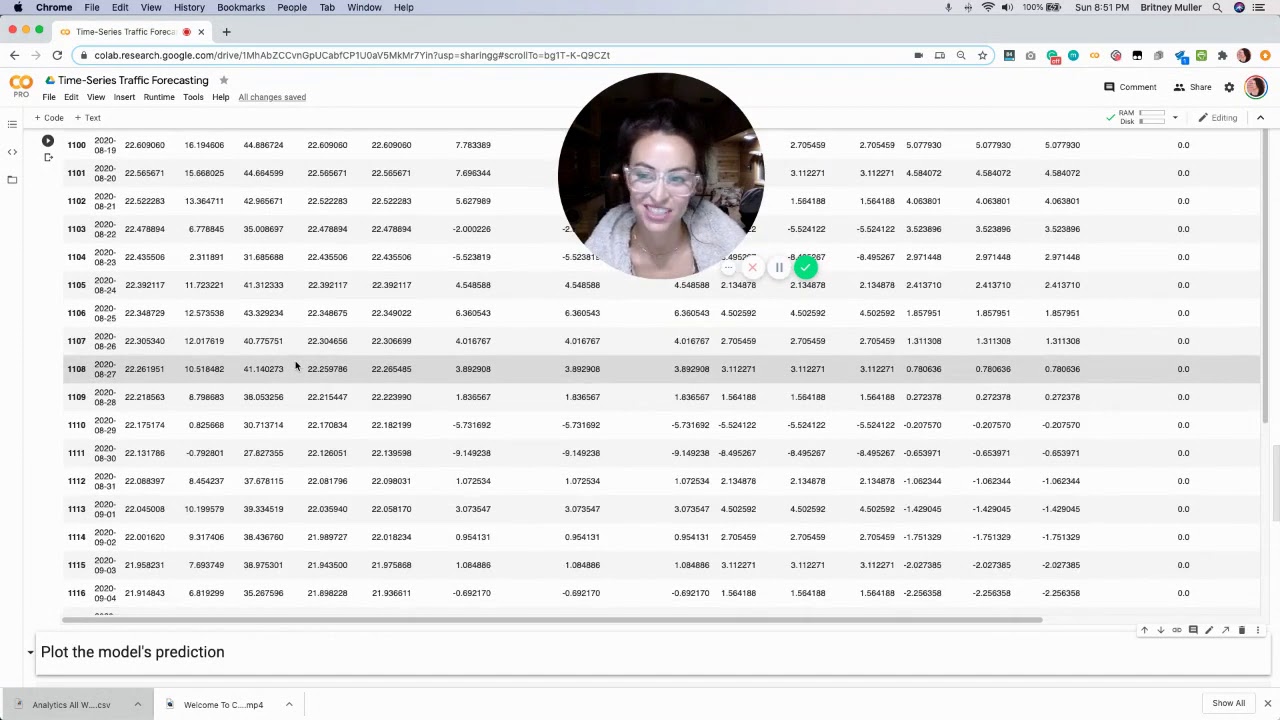Move cell down with arrow icon
The image size is (1280, 720).
(x=1160, y=630)
